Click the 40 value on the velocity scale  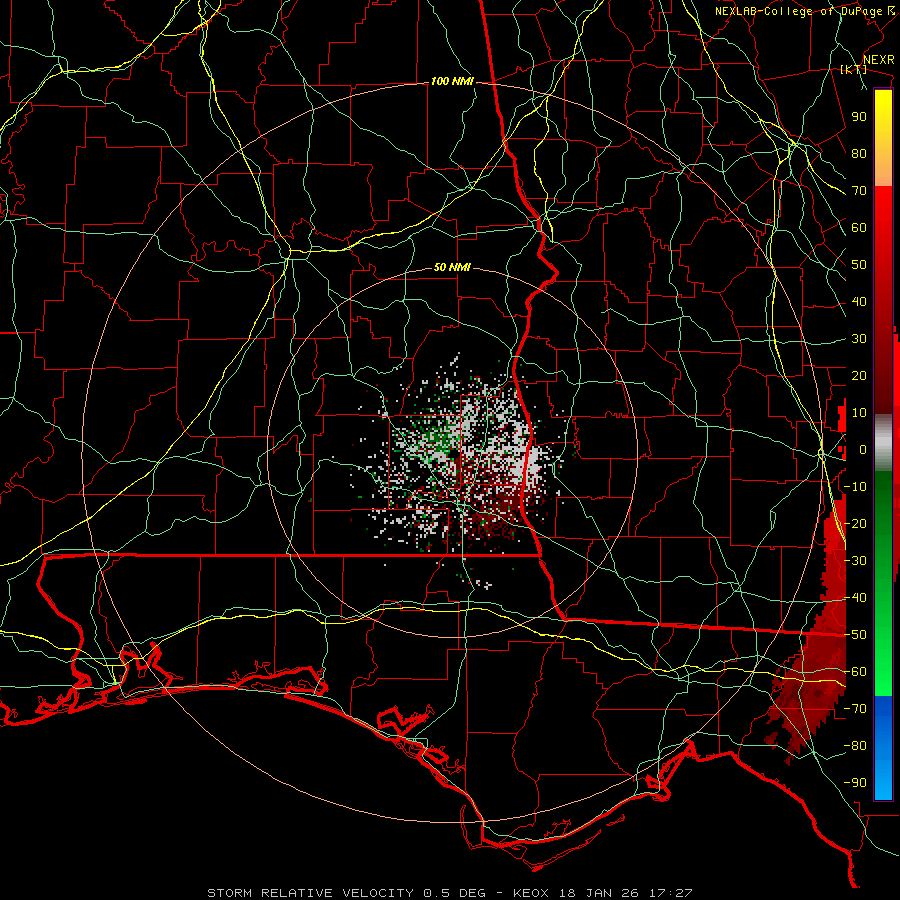click(x=859, y=301)
